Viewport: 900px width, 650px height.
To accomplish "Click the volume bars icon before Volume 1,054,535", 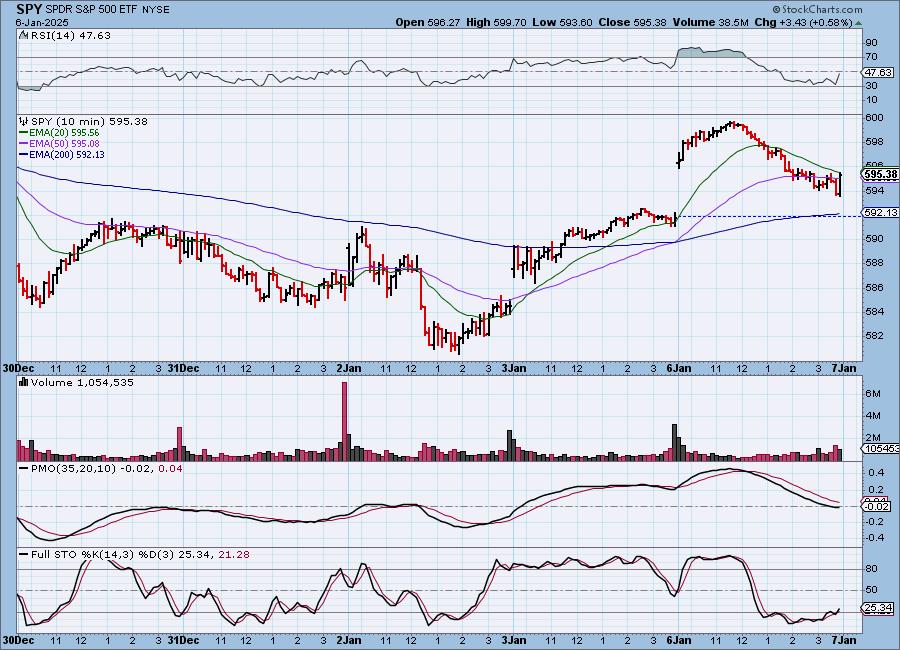I will [24, 382].
